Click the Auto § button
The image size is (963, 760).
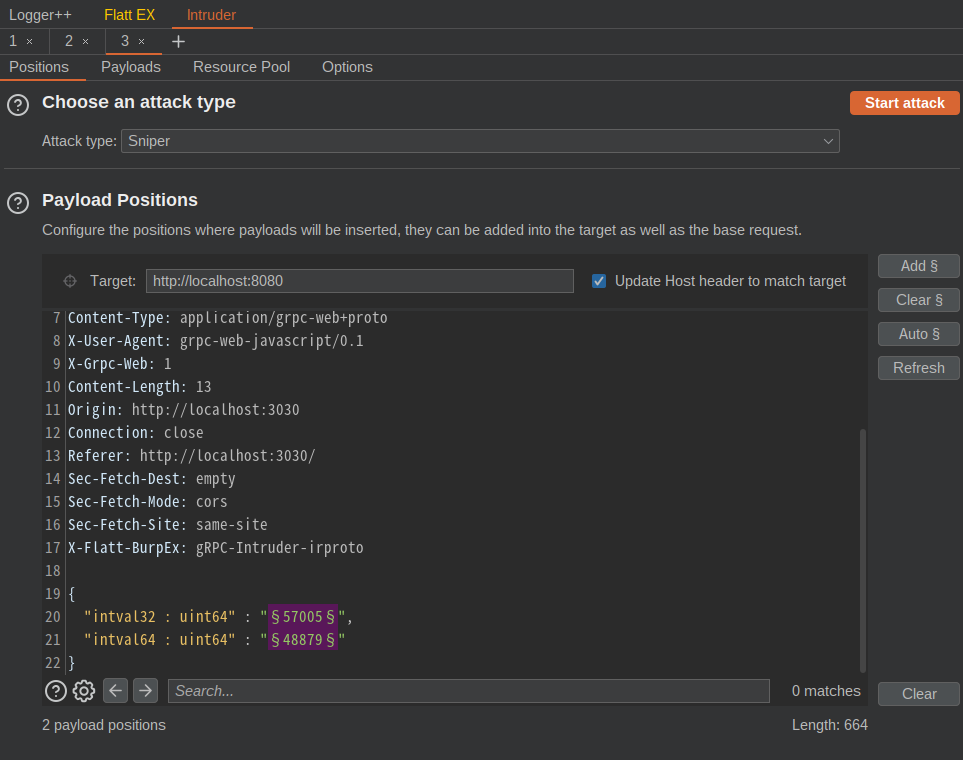[919, 334]
